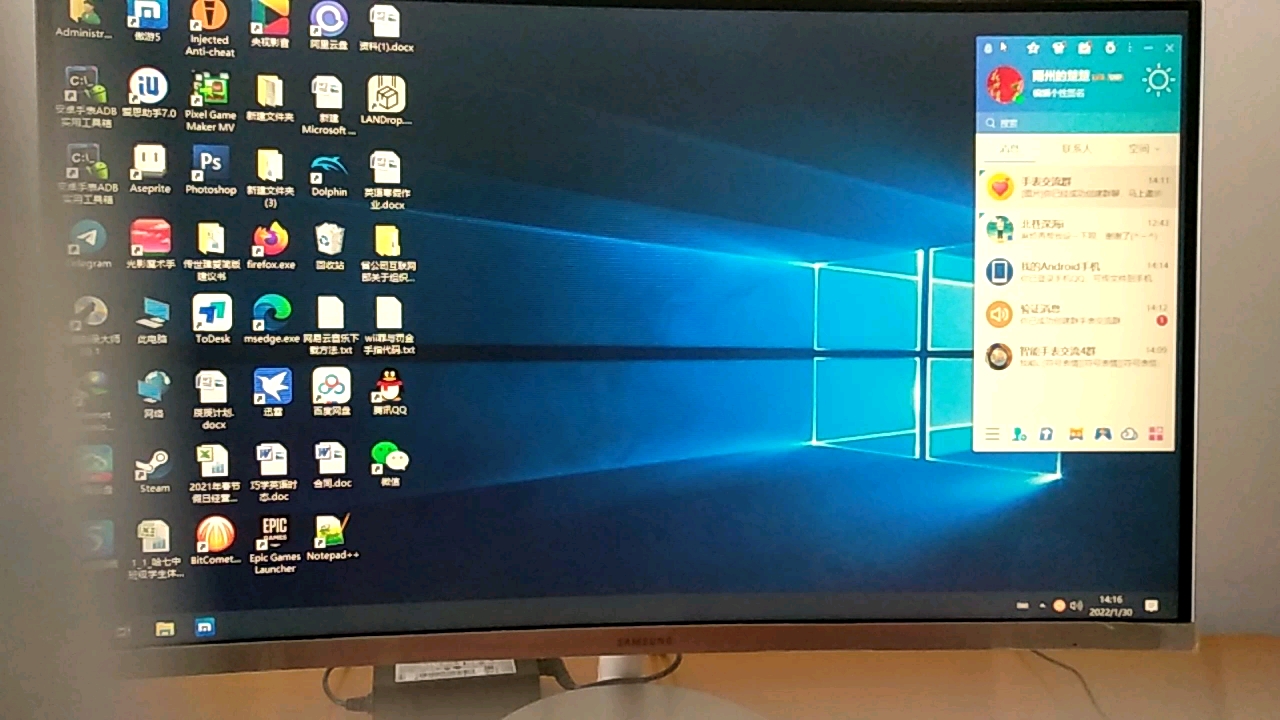The height and width of the screenshot is (720, 1280).
Task: Open File Explorer in the taskbar
Action: point(165,629)
